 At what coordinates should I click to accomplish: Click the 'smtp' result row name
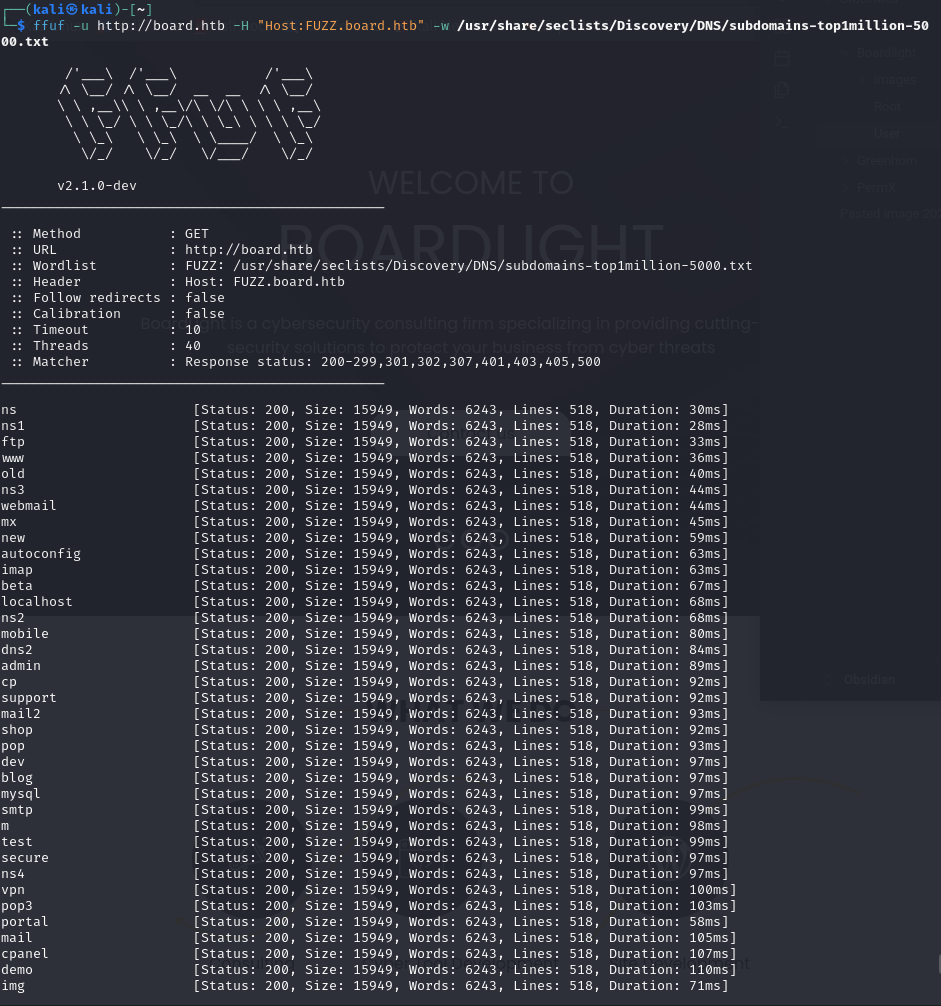pyautogui.click(x=17, y=810)
